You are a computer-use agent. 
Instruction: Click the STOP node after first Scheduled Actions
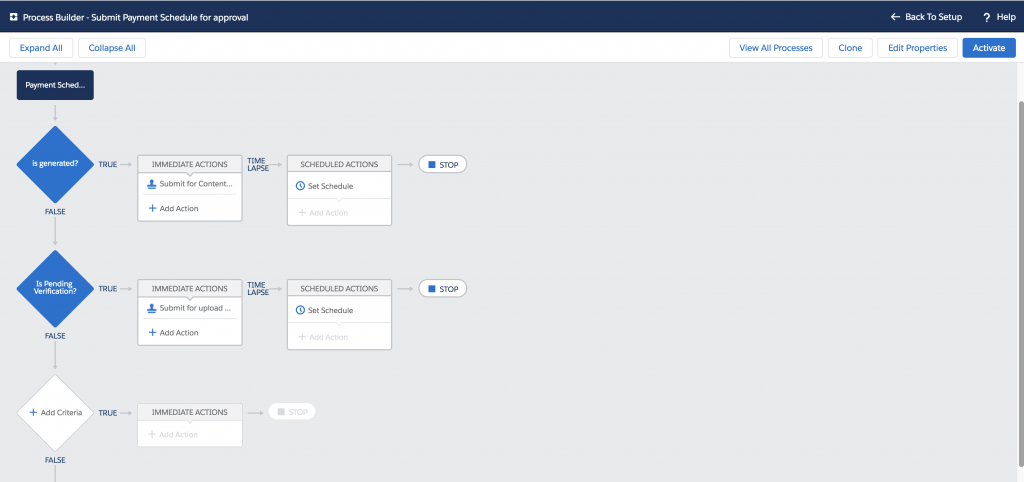(x=442, y=164)
